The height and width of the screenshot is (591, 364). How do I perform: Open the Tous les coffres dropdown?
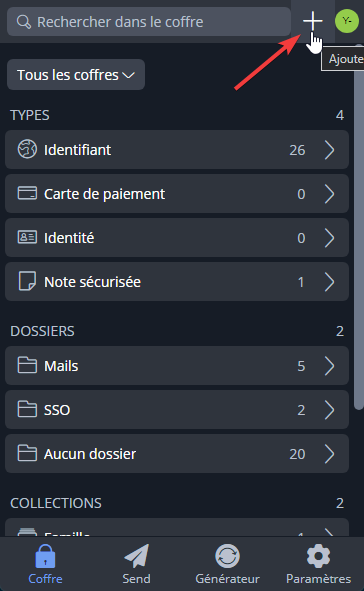[x=76, y=75]
